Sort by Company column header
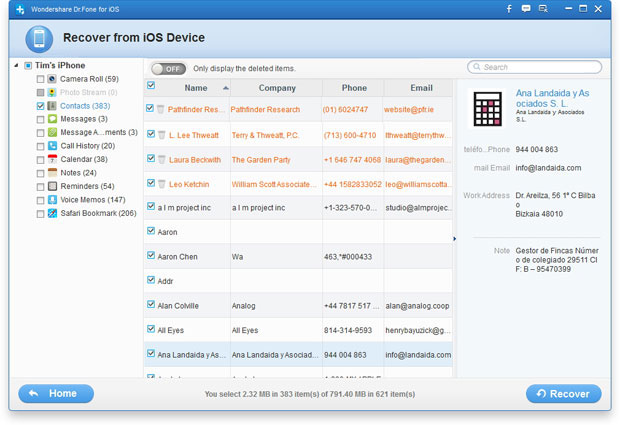This screenshot has height=425, width=620. [x=277, y=88]
